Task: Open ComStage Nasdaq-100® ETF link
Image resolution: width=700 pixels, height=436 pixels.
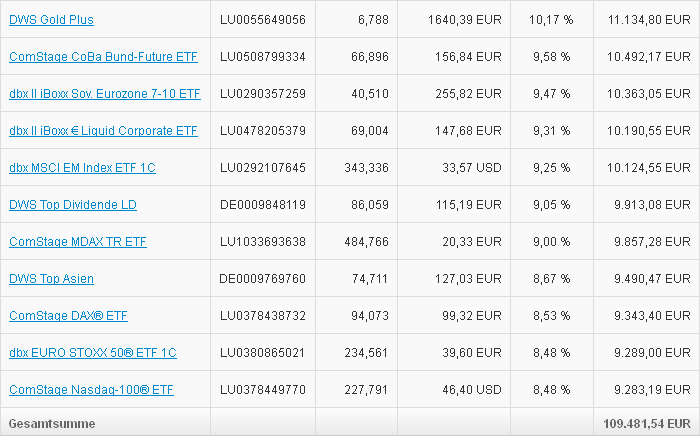Action: coord(92,390)
